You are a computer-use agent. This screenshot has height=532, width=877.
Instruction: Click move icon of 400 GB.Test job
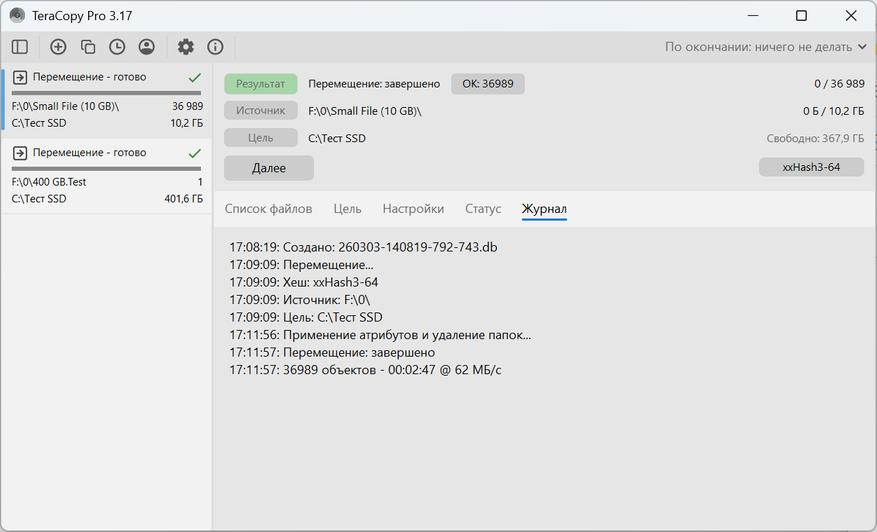click(20, 153)
